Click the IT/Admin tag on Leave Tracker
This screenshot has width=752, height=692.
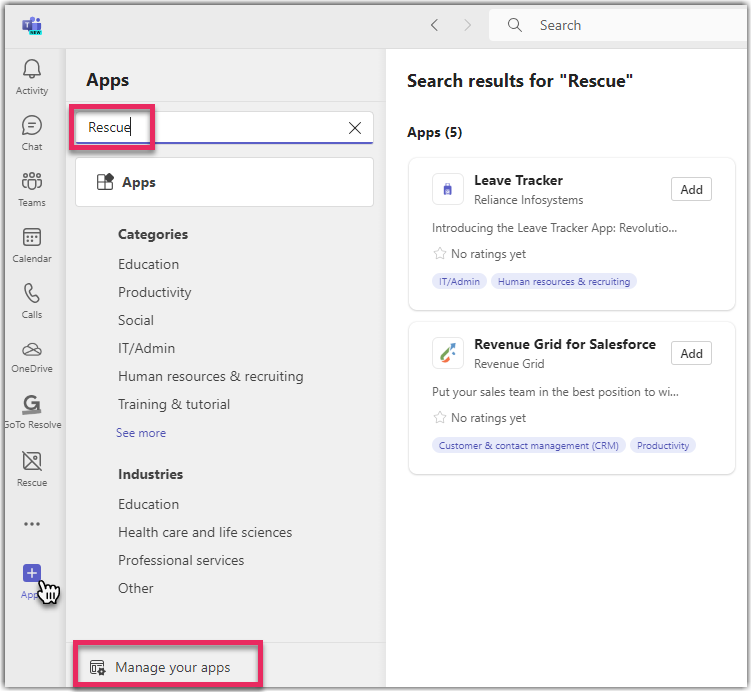coord(459,281)
